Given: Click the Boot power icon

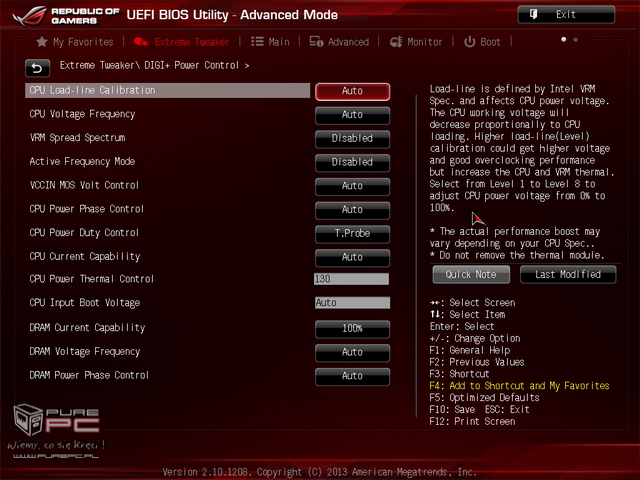Looking at the screenshot, I should pos(469,42).
